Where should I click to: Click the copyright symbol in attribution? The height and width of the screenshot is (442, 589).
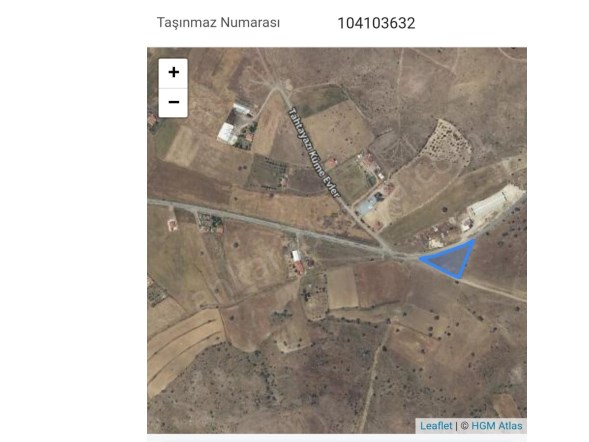pyautogui.click(x=464, y=426)
